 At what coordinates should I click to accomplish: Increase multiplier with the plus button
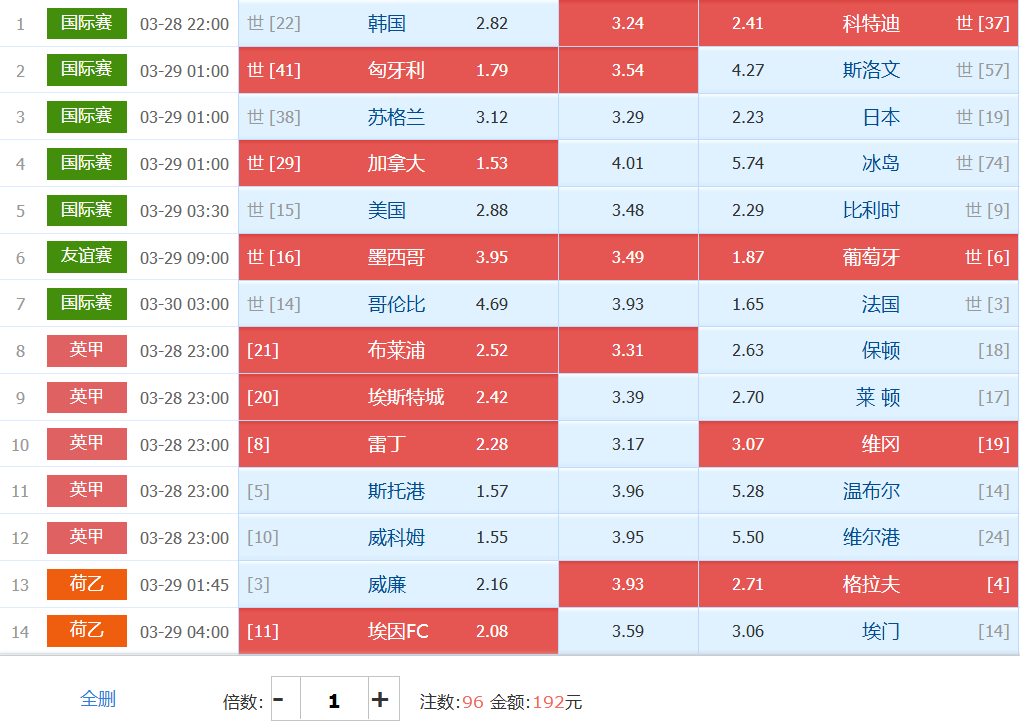click(381, 700)
